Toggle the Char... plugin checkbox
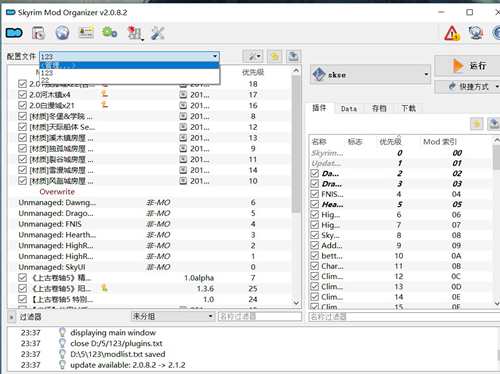 tap(314, 266)
